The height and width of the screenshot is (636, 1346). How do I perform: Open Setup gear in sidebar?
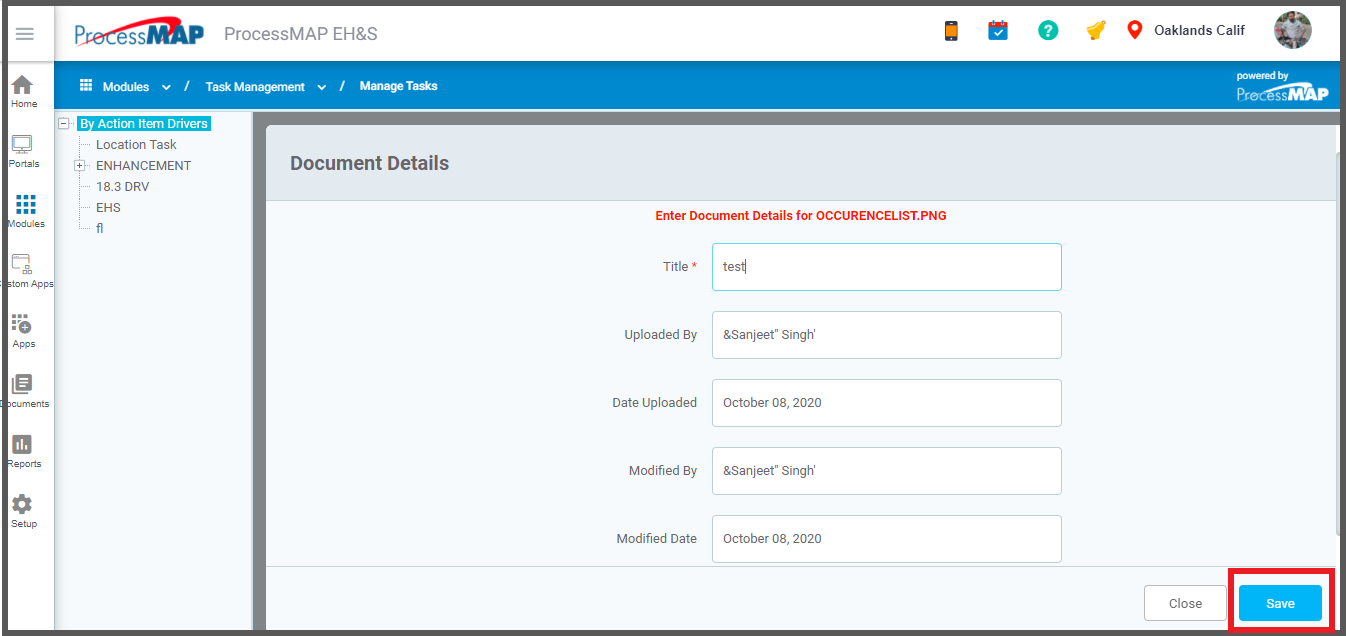(24, 512)
